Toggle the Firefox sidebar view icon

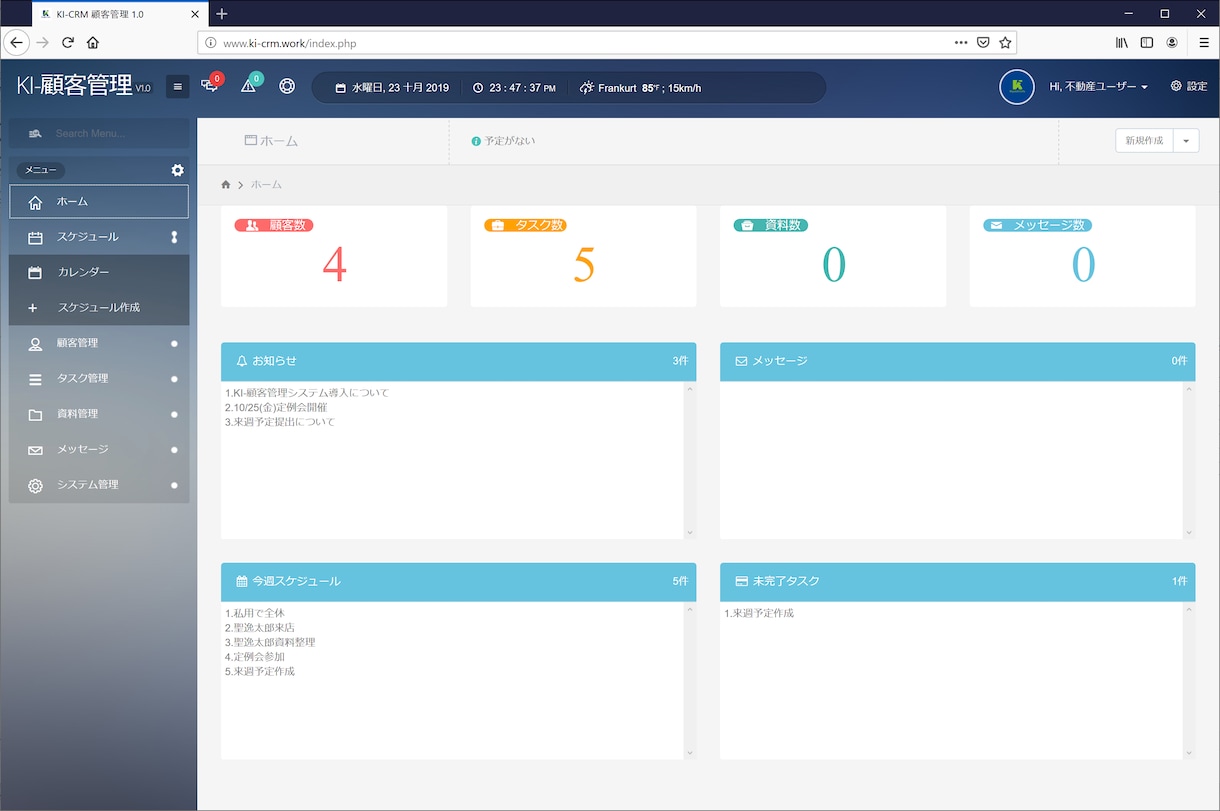1147,43
